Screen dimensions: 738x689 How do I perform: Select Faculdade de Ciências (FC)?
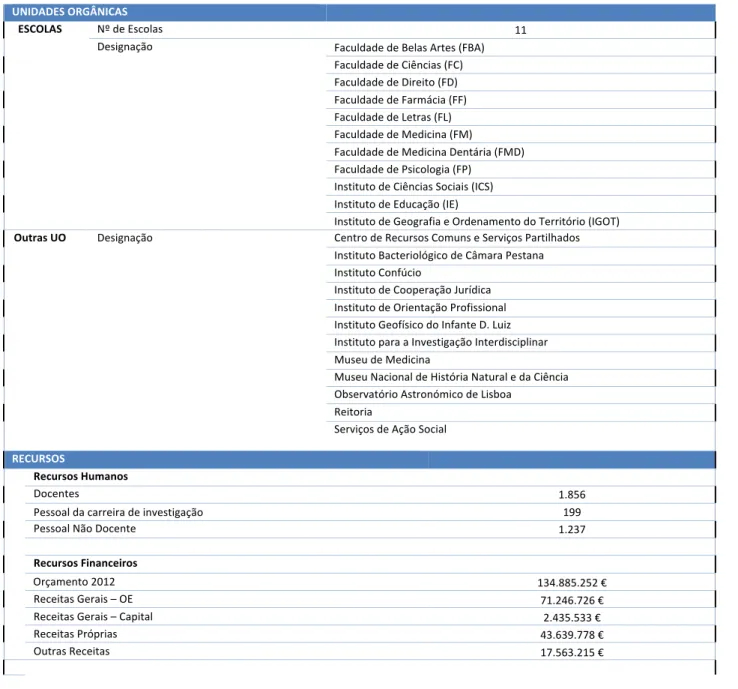click(x=398, y=65)
